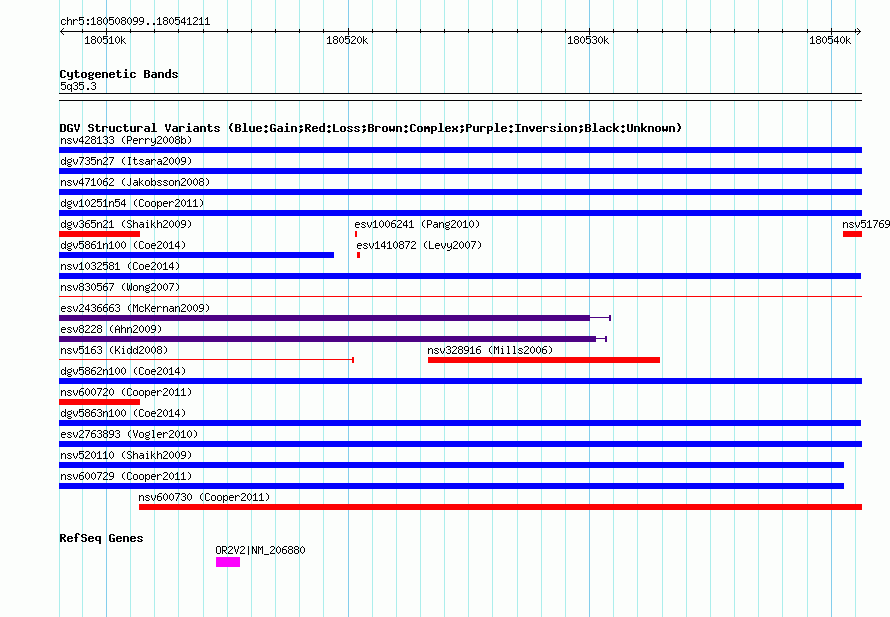The image size is (890, 617).
Task: Click the dgv5863n100 (Coe2014) label
Action: point(123,413)
